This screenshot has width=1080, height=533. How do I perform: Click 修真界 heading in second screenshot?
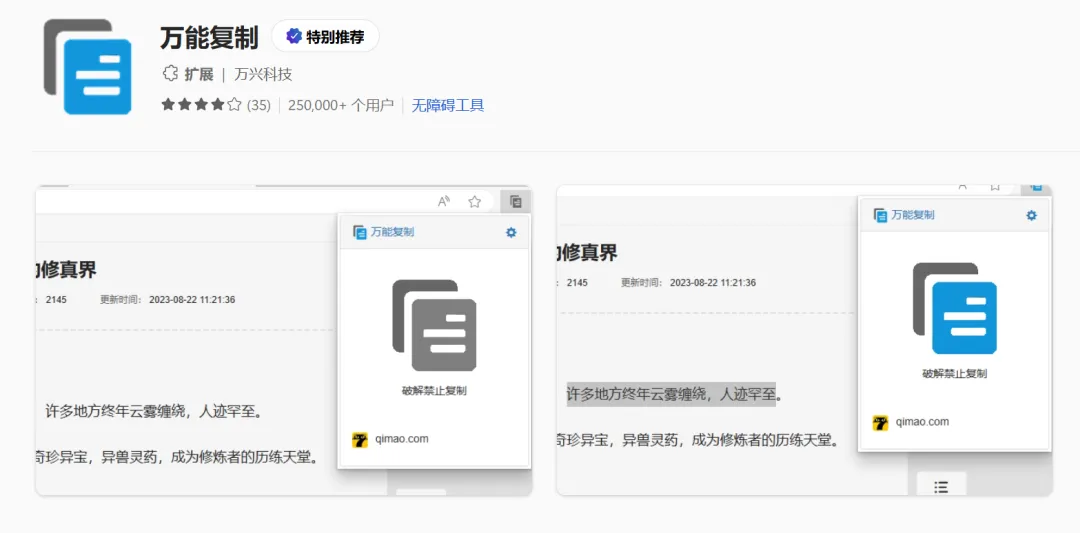(587, 253)
